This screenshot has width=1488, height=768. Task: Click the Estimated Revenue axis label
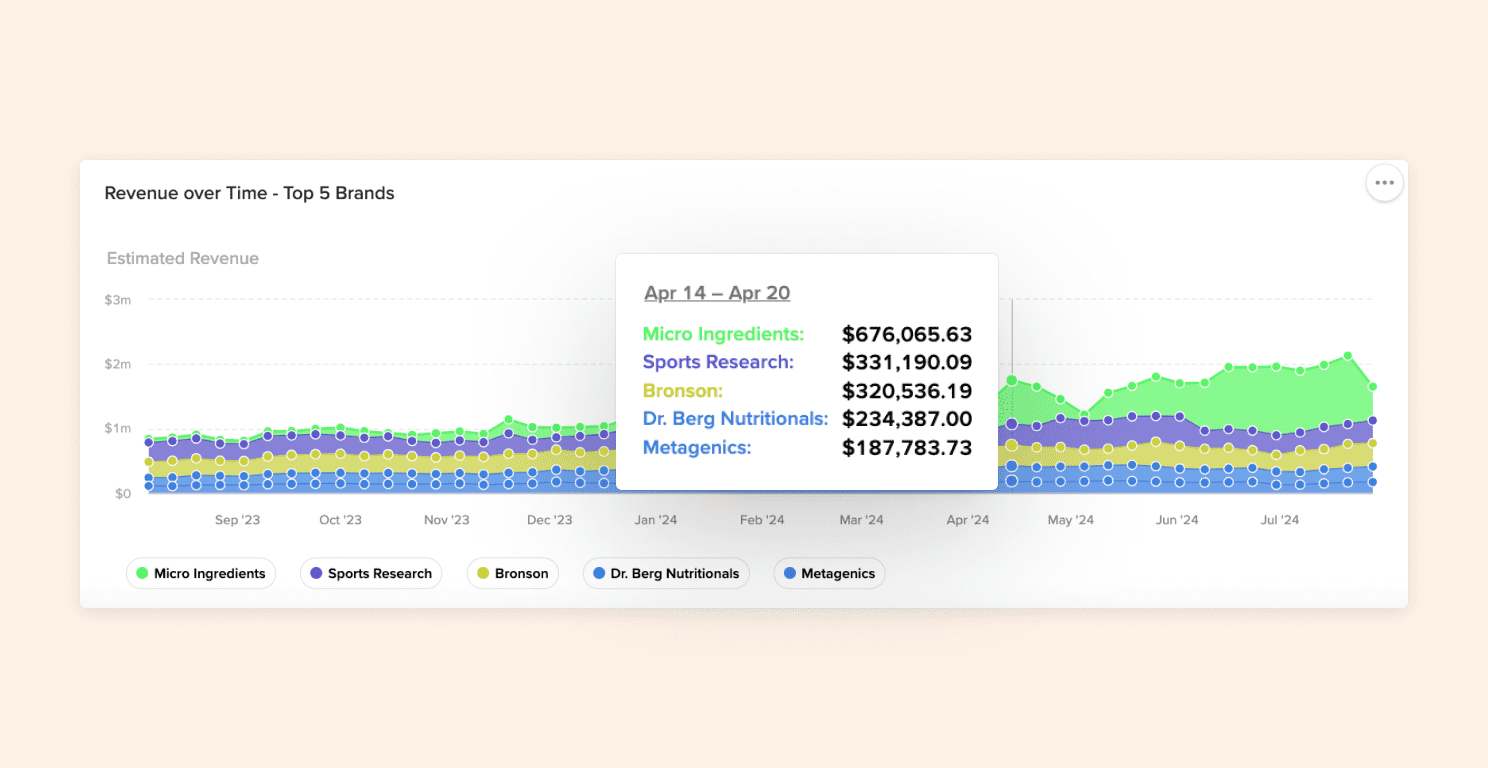pos(183,258)
